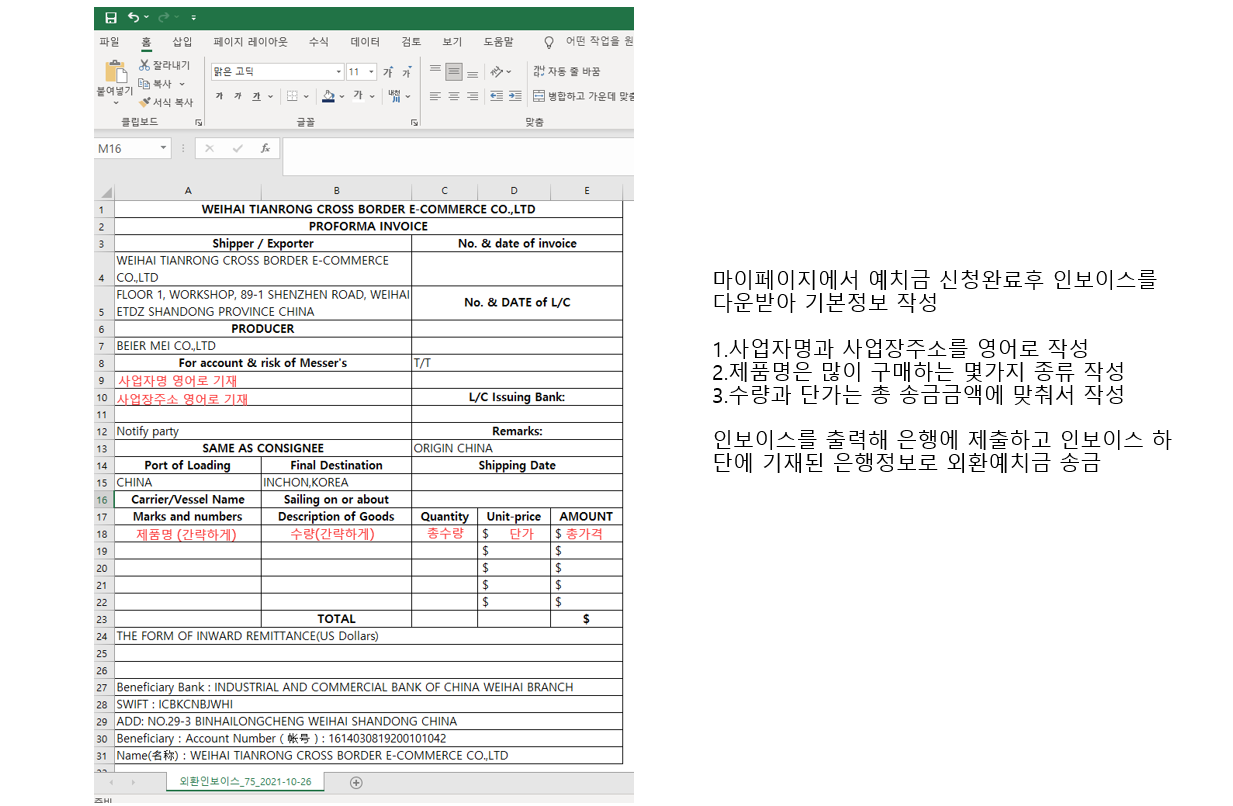Viewport: 1233px width, 806px height.
Task: Click 병합하고 가운데 맞춤 merge and center
Action: (583, 96)
